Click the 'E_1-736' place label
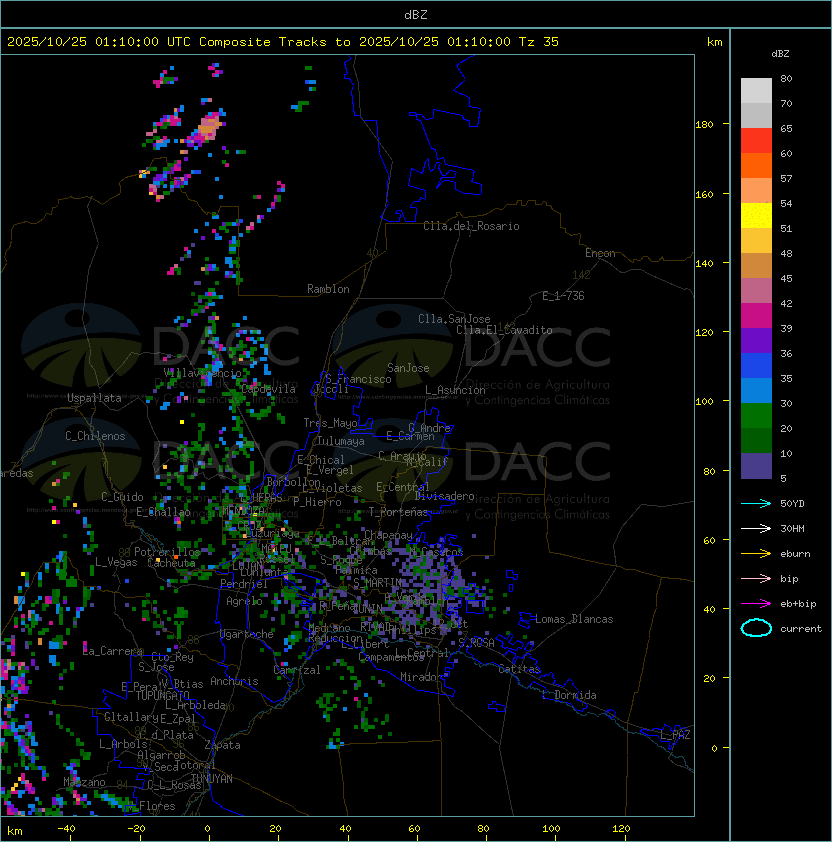The image size is (832, 842). click(563, 296)
